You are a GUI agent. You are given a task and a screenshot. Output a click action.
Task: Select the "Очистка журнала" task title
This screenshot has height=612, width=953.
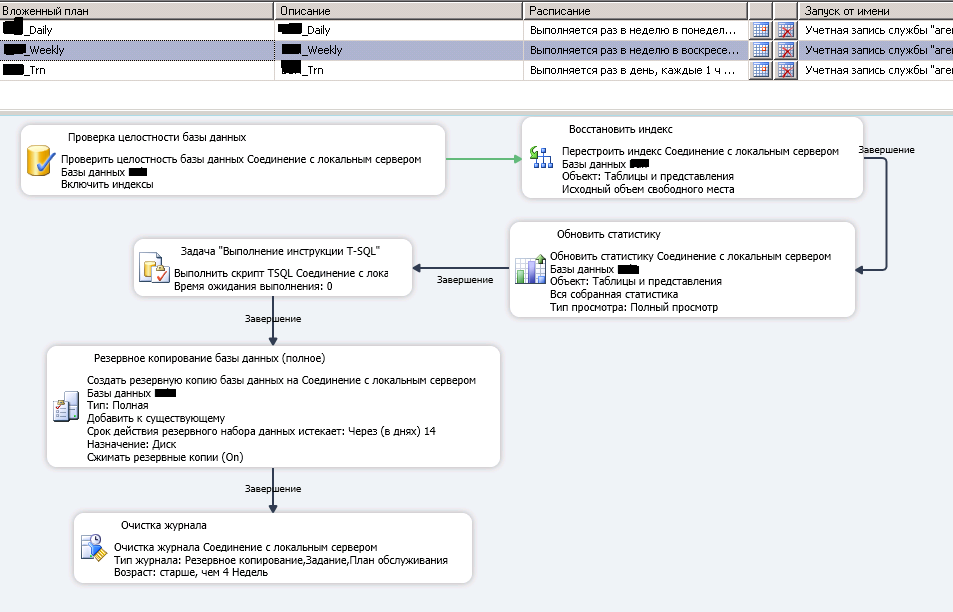pyautogui.click(x=164, y=525)
